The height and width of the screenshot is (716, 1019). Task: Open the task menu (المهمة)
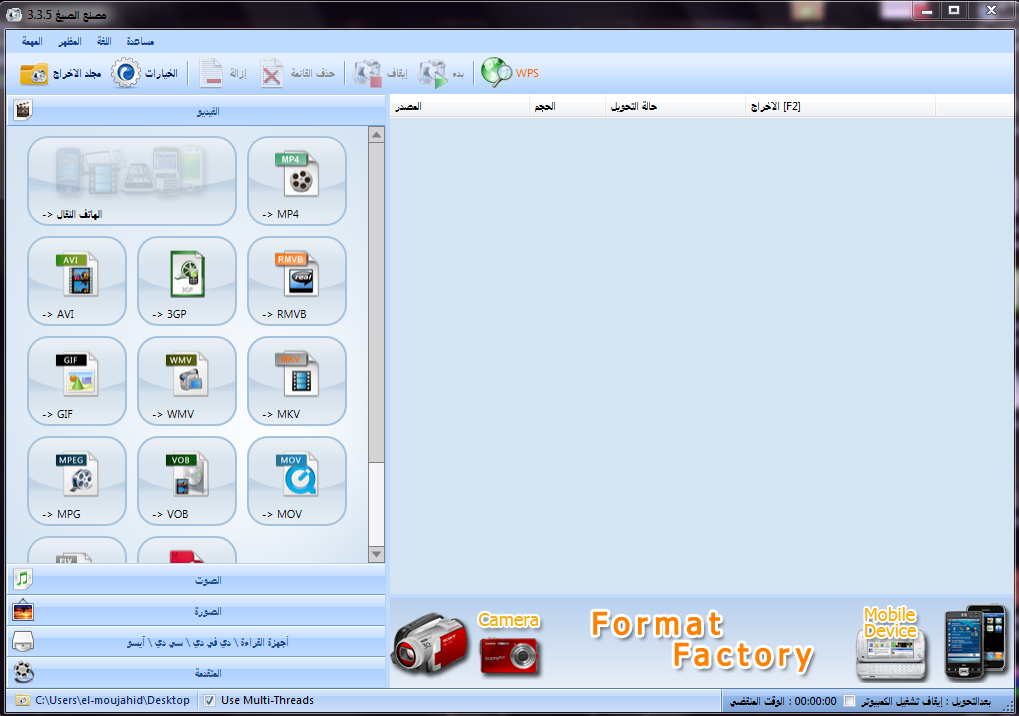click(32, 42)
